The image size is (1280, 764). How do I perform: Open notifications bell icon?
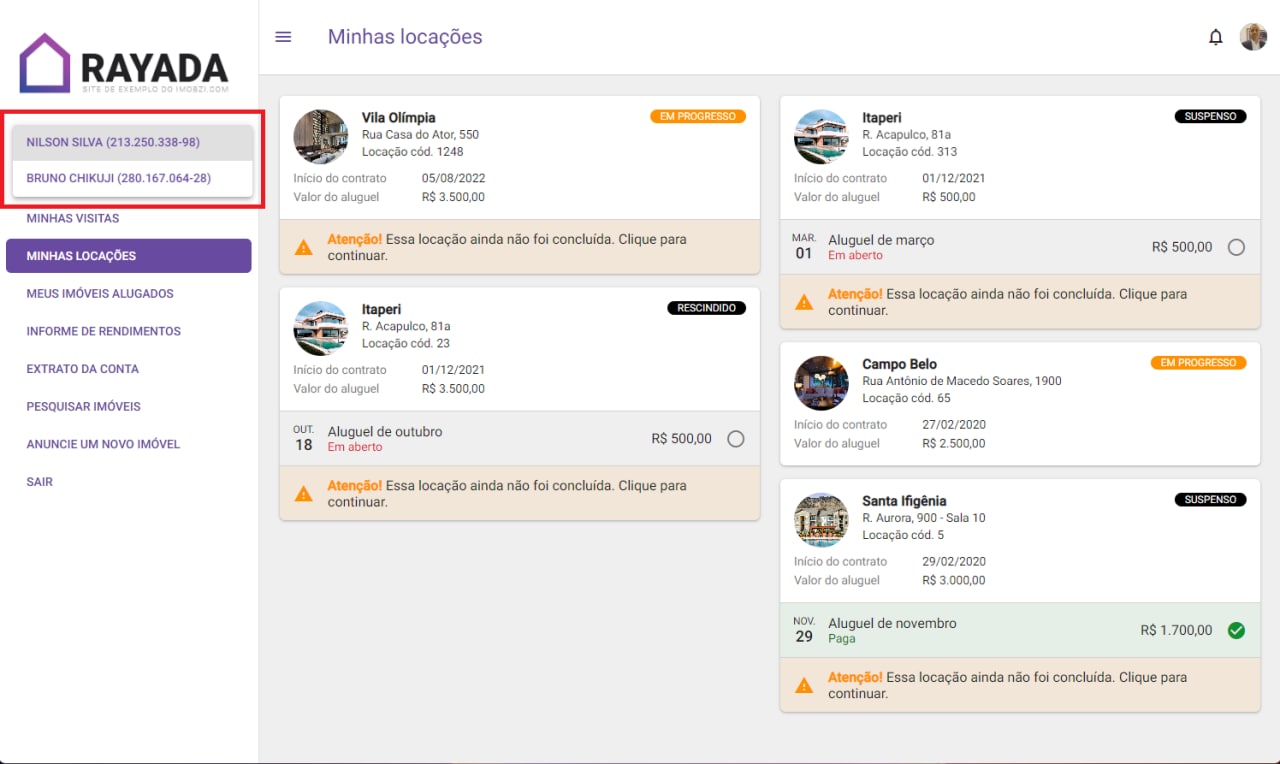[x=1216, y=37]
